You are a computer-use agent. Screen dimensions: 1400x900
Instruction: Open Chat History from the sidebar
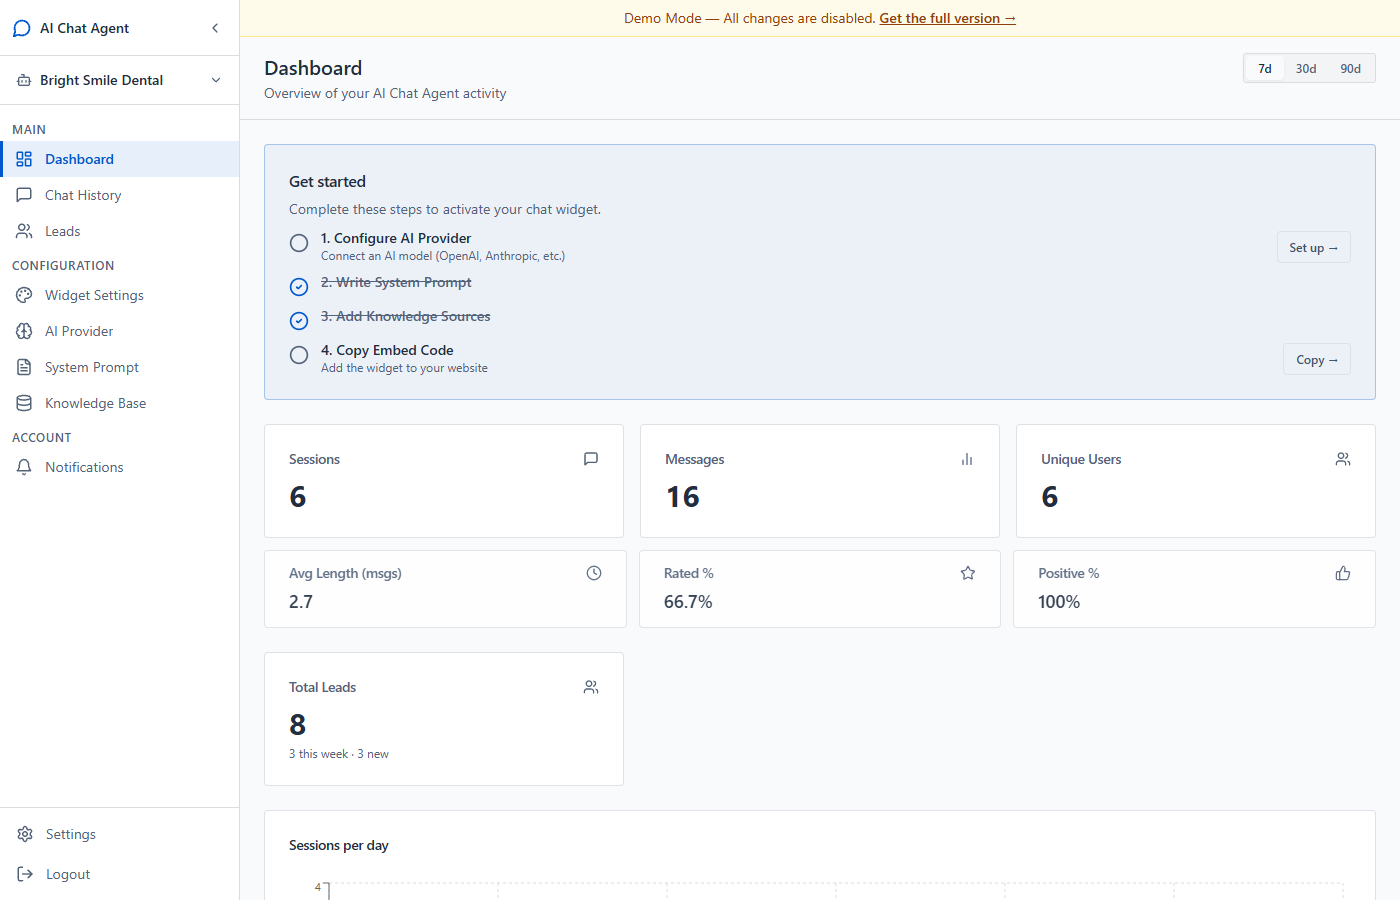click(119, 195)
